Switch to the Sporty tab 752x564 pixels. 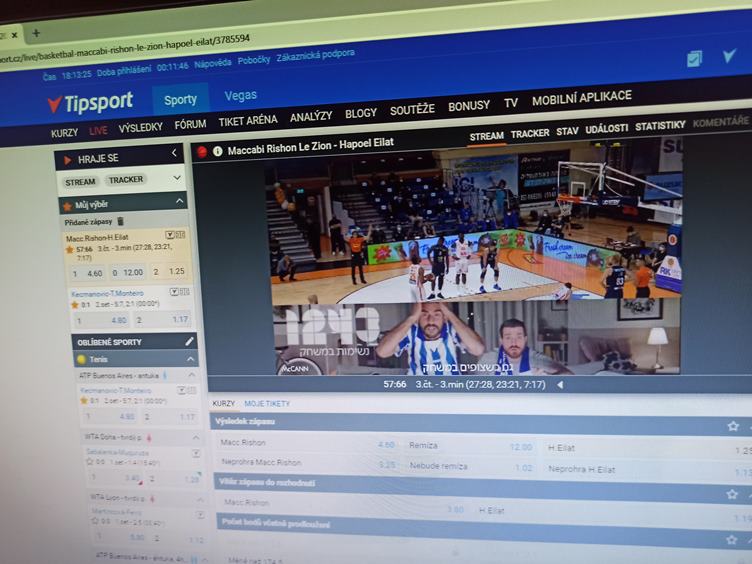[180, 100]
